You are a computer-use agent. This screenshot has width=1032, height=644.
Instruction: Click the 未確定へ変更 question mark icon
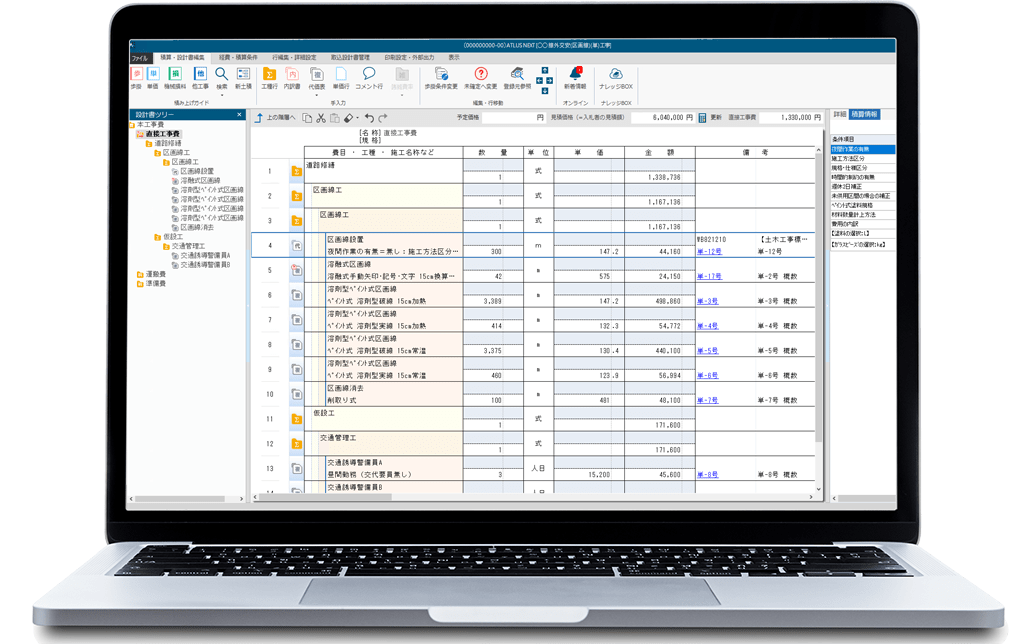tap(481, 74)
